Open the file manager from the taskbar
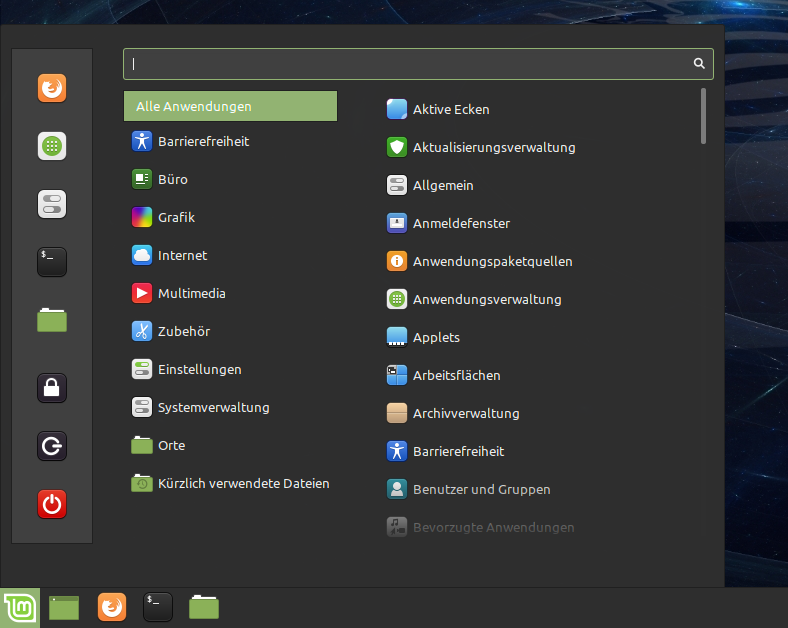Screen dimensions: 788x628 [204, 607]
